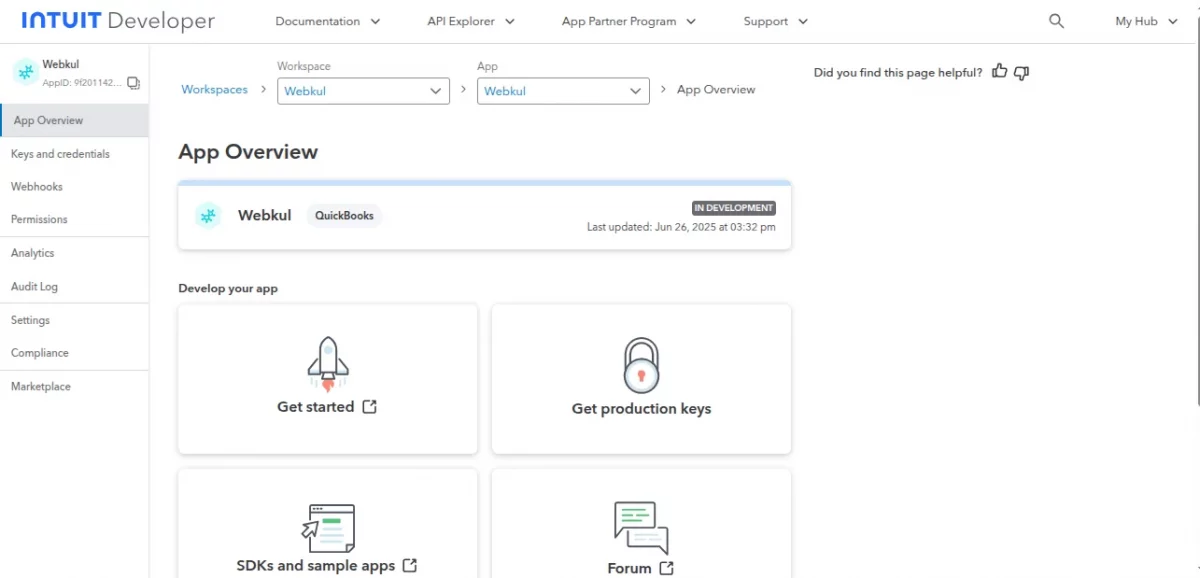Image resolution: width=1200 pixels, height=578 pixels.
Task: Click the rocket icon on Get started
Action: [x=327, y=363]
